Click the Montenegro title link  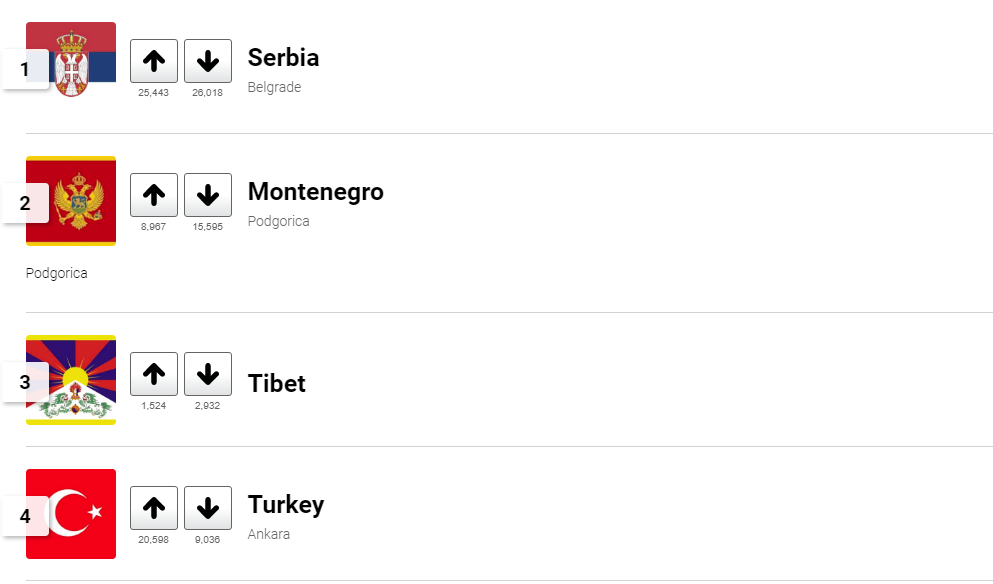(315, 192)
